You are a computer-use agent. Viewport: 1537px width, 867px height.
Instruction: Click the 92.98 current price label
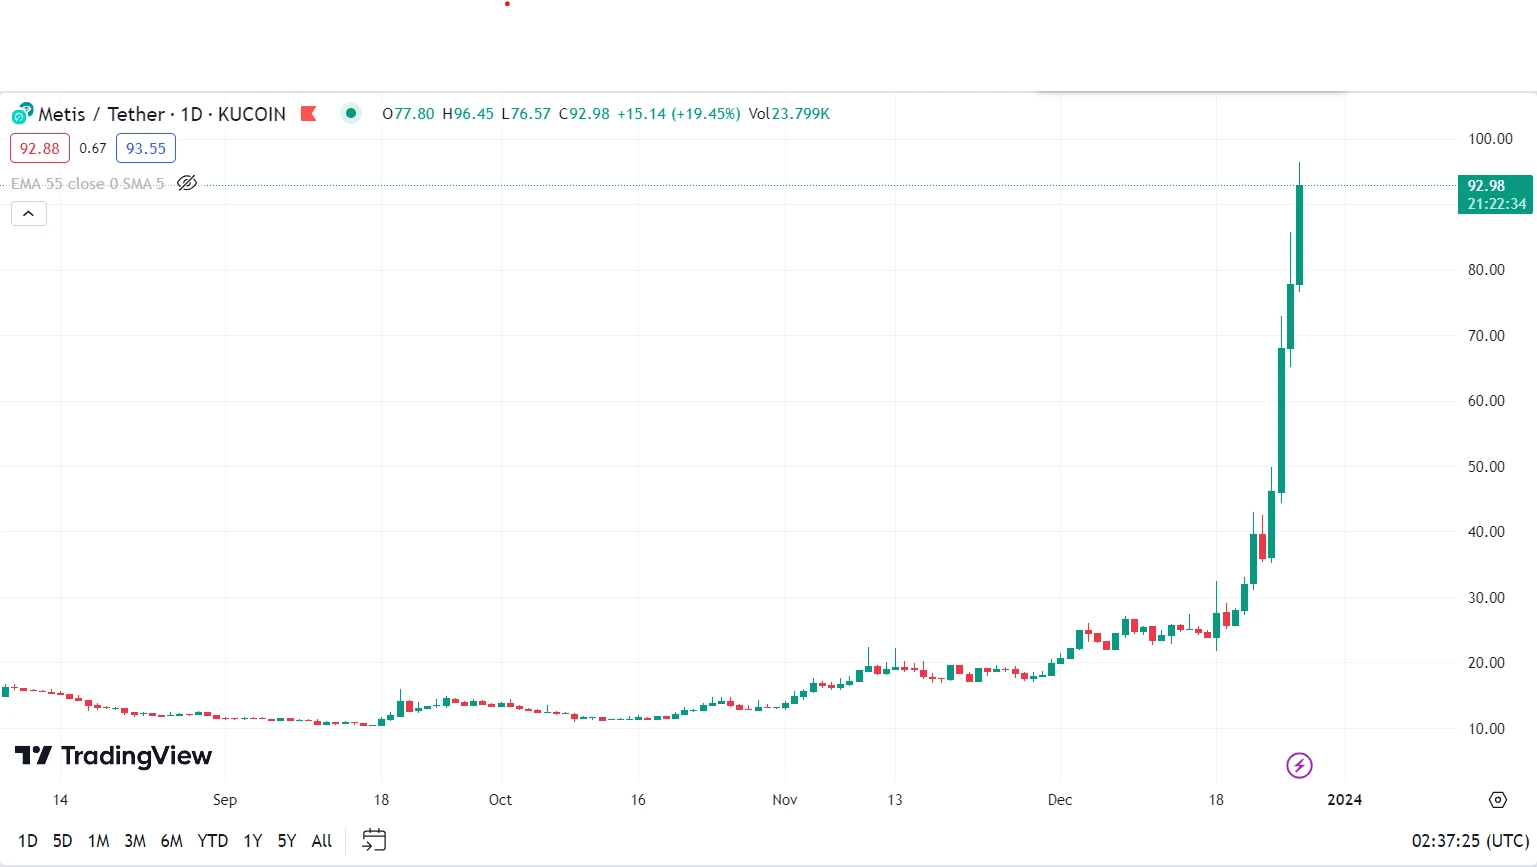[1495, 194]
